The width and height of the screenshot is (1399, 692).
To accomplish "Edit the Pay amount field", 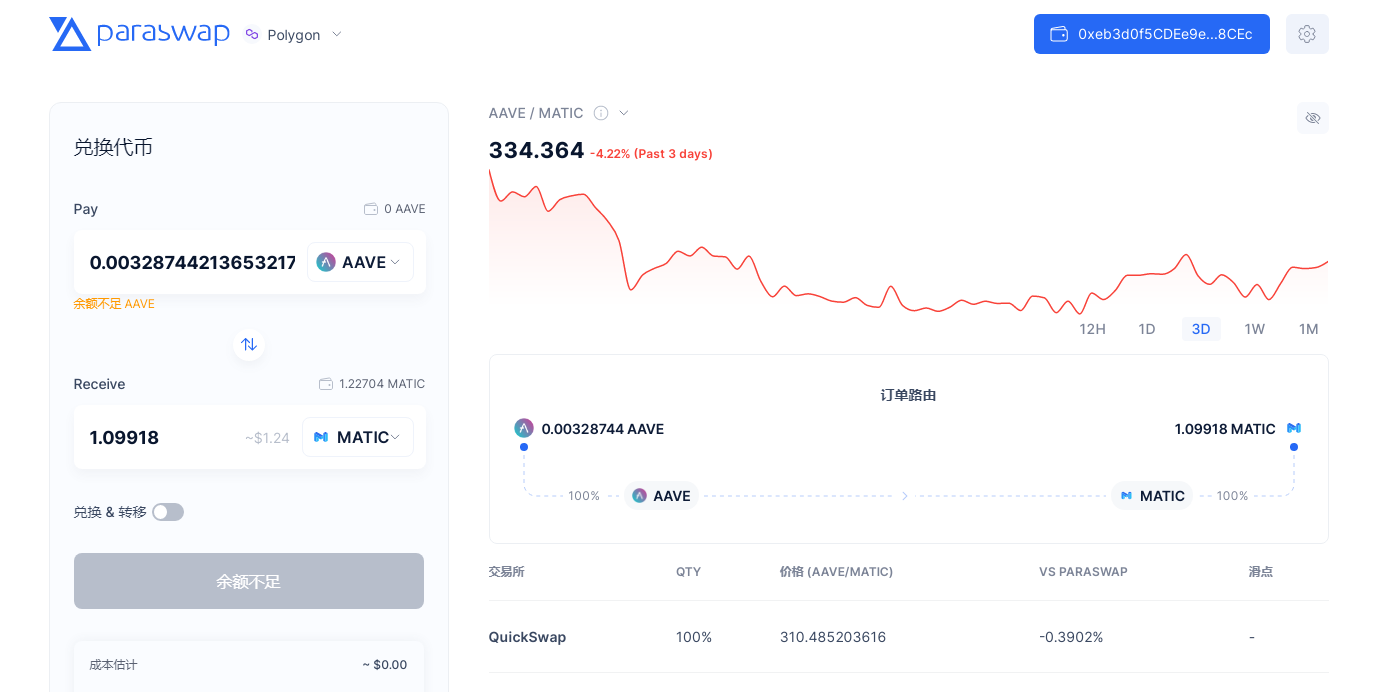I will coord(193,262).
